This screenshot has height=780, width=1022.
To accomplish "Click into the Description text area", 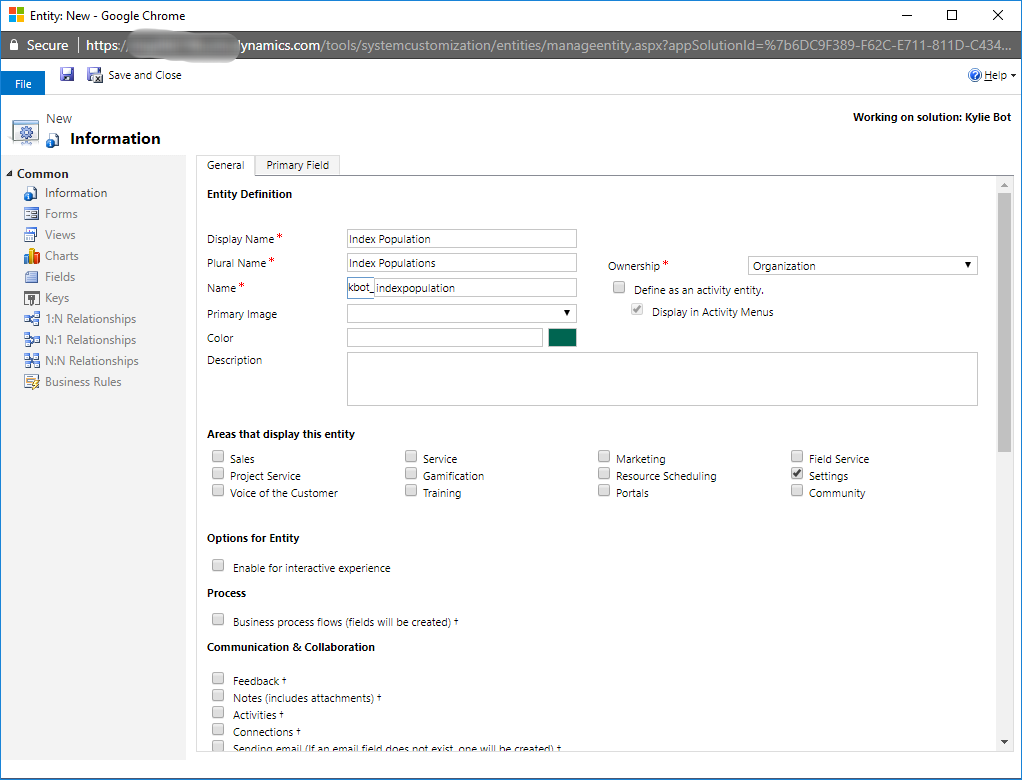I will coord(662,379).
